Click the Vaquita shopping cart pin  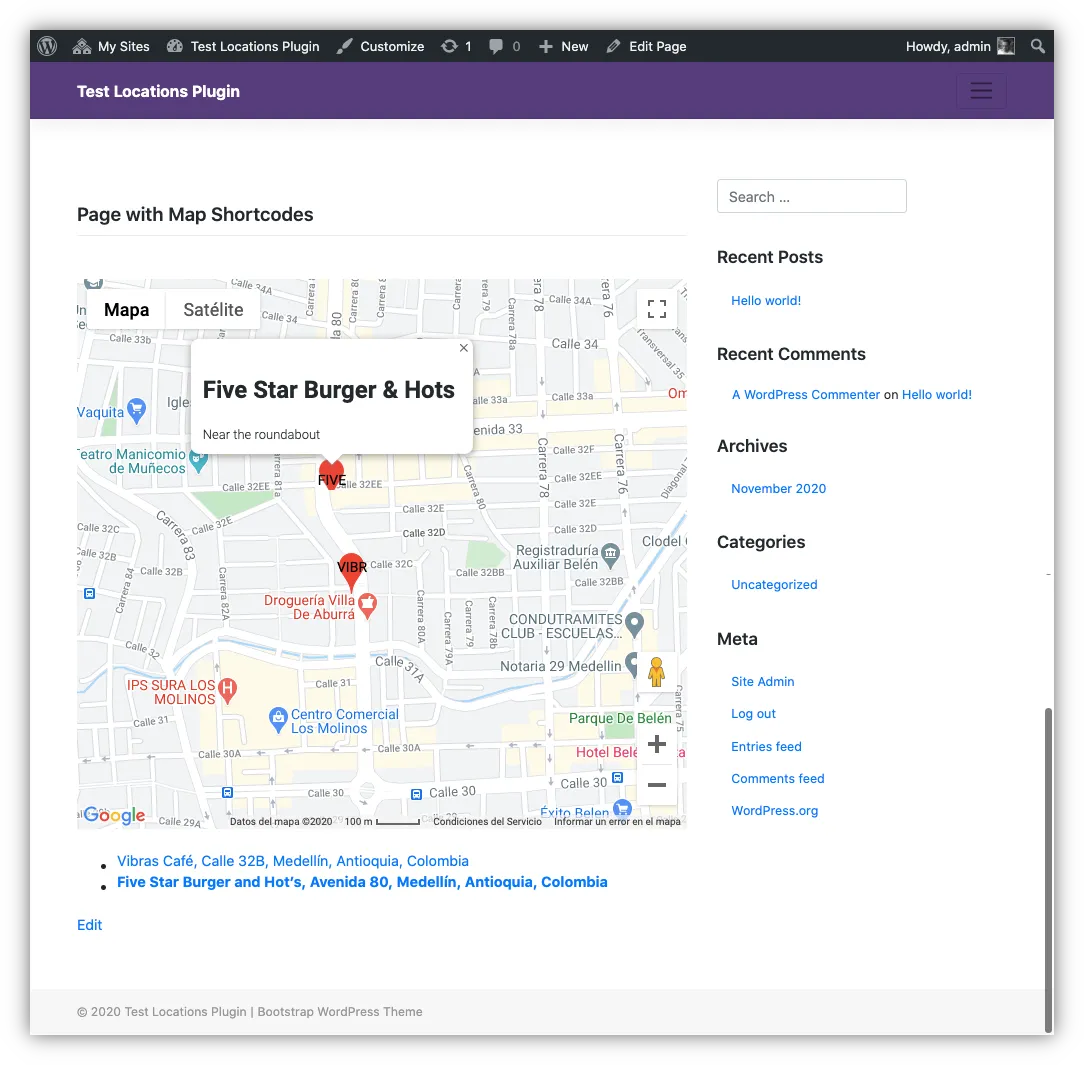(x=137, y=410)
